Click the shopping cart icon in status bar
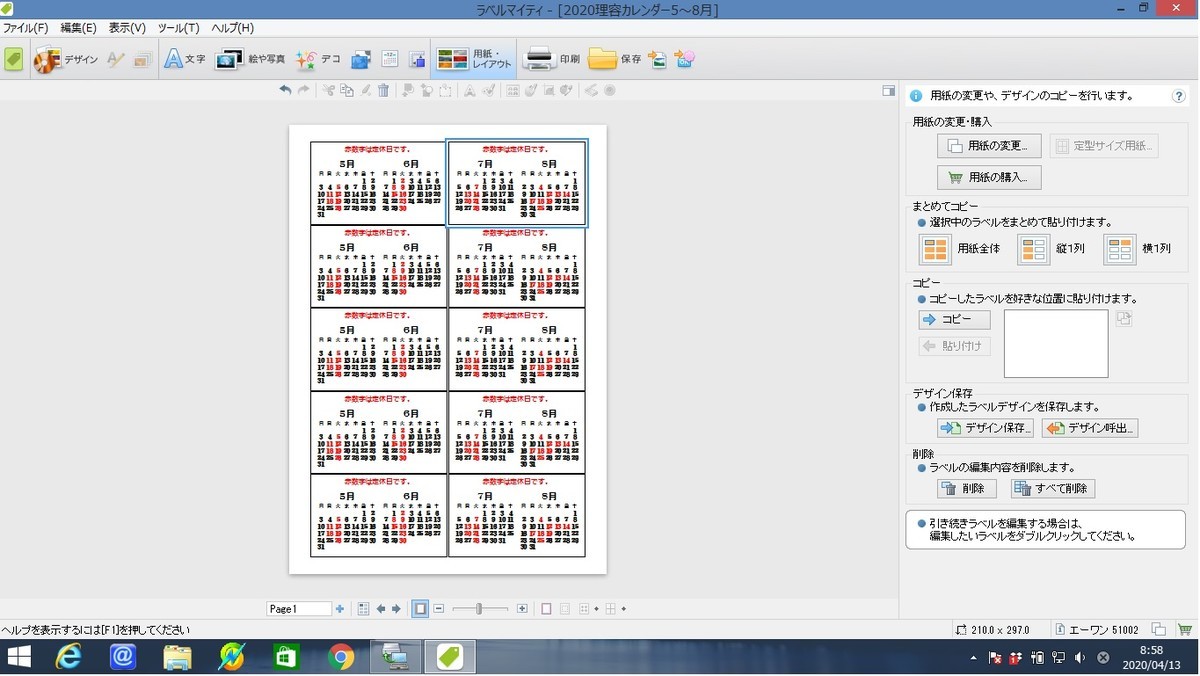 pyautogui.click(x=1186, y=630)
